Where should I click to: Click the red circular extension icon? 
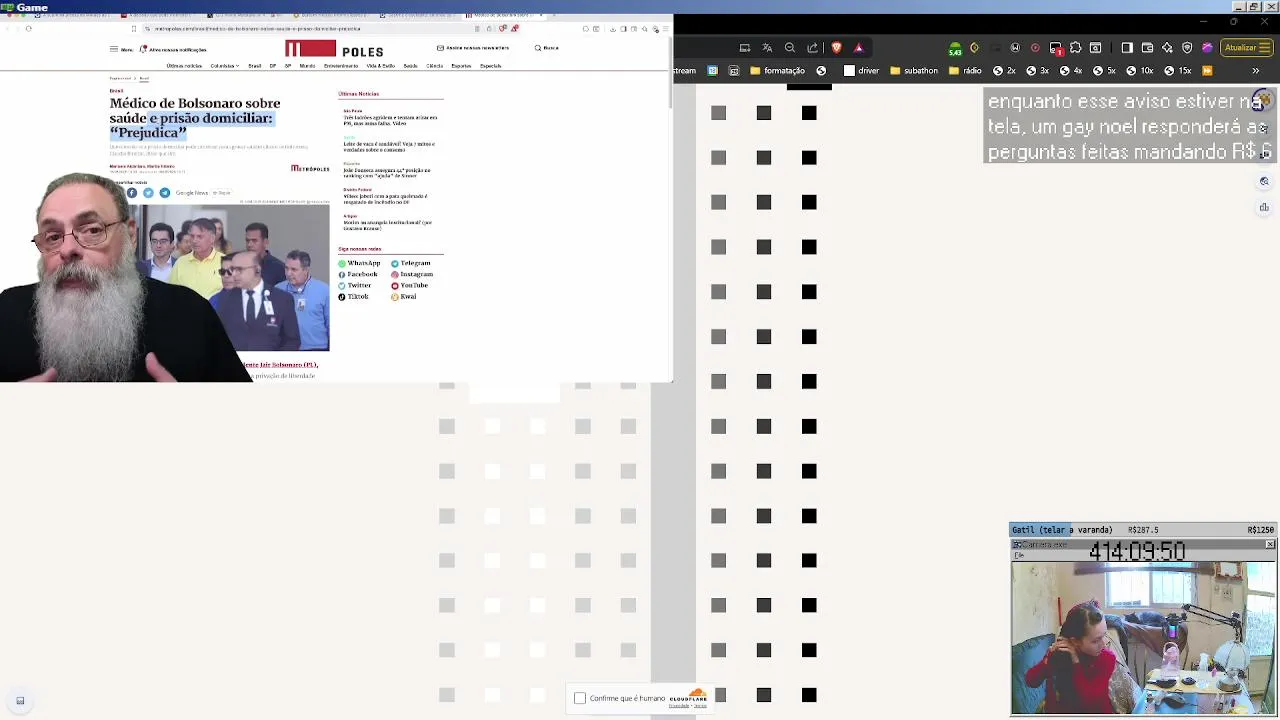coord(1035,48)
